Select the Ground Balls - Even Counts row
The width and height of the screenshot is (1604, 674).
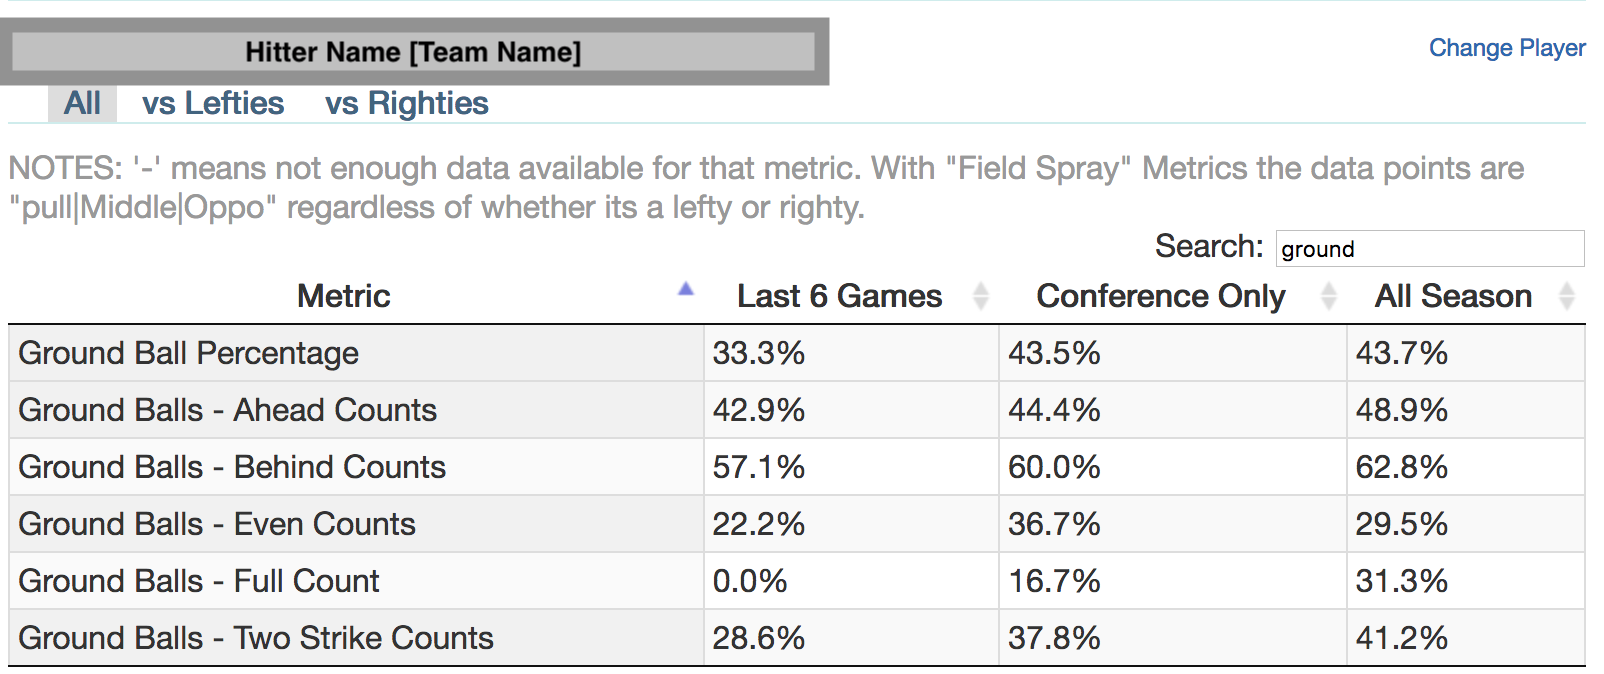[x=797, y=524]
